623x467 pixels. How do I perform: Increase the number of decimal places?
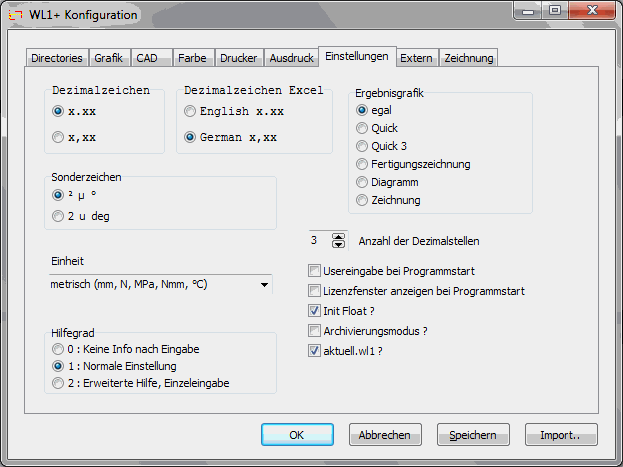click(338, 236)
